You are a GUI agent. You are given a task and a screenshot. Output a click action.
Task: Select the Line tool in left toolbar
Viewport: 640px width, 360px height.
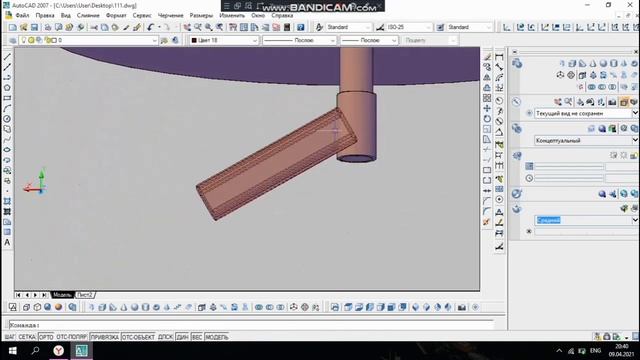point(7,56)
